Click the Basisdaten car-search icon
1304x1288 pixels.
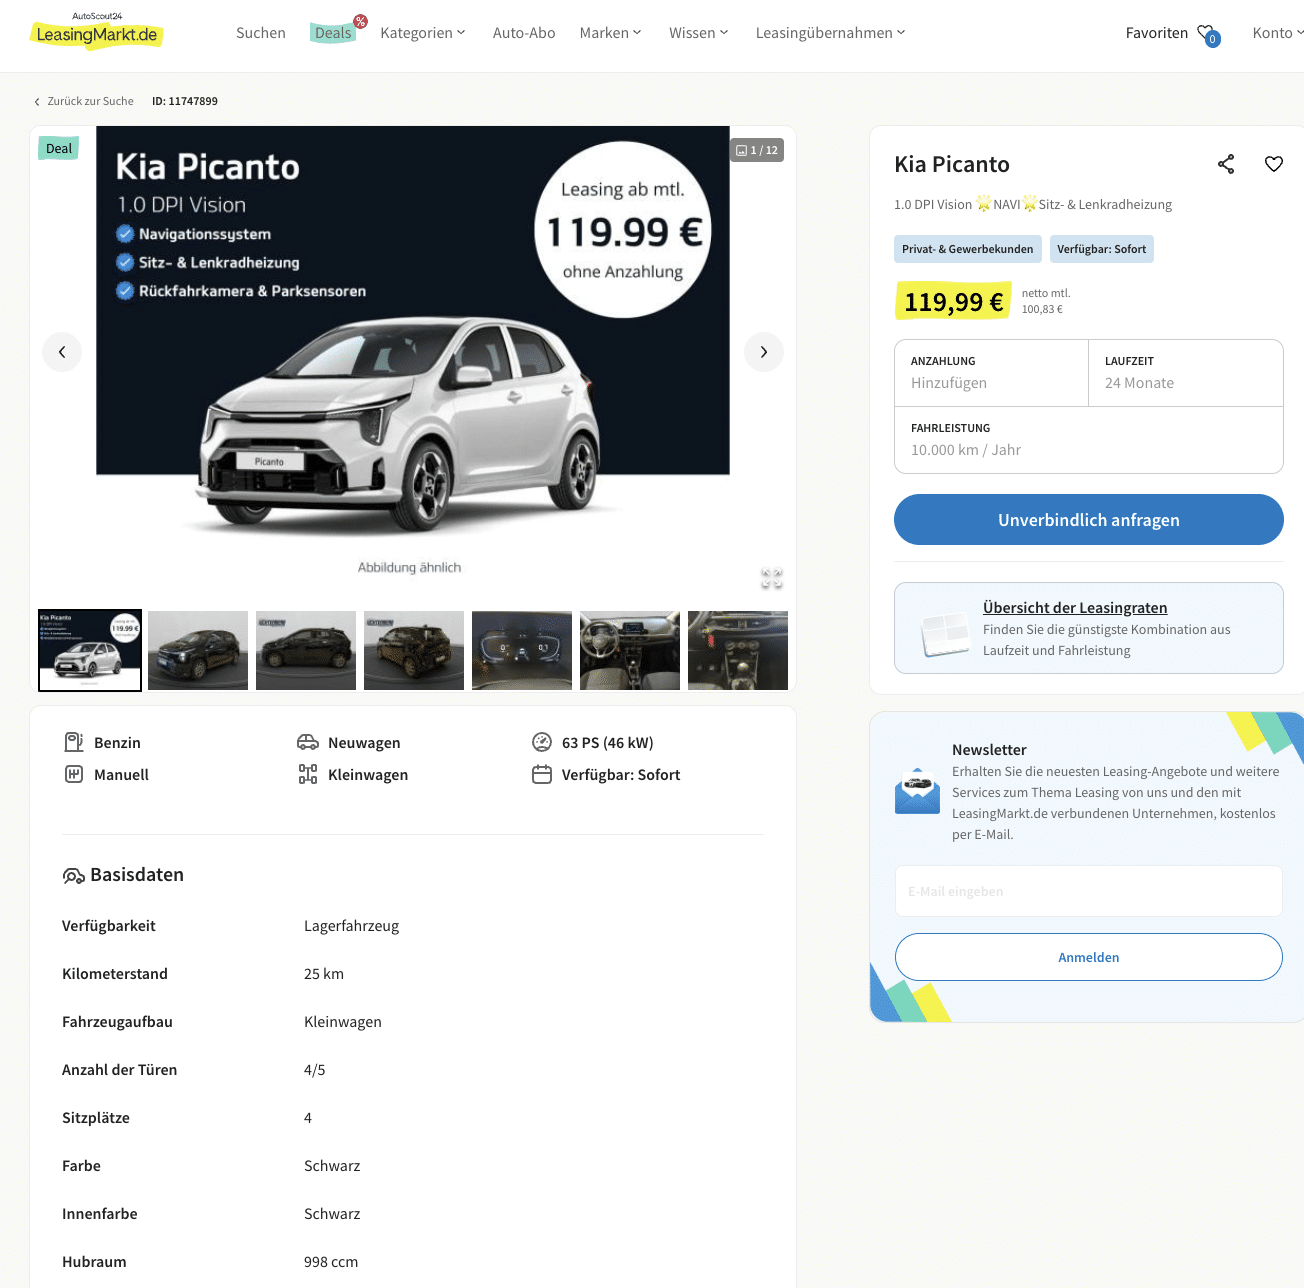point(74,876)
